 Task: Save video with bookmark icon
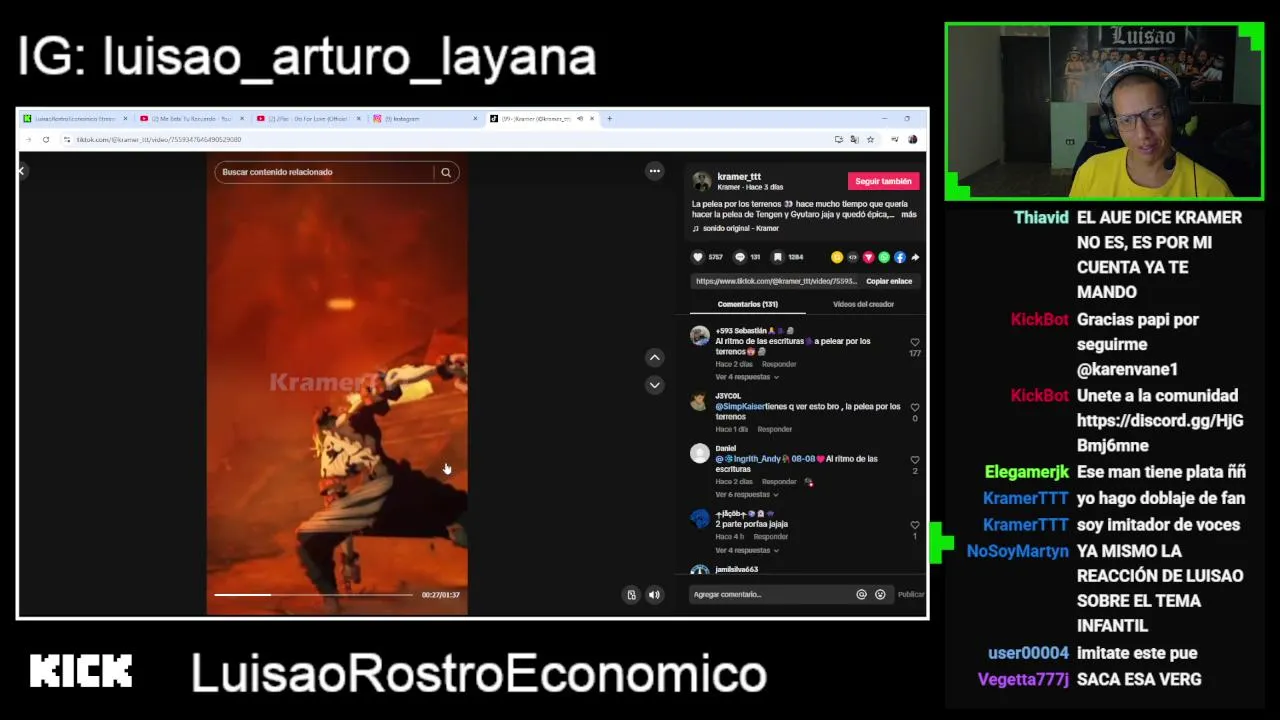777,257
